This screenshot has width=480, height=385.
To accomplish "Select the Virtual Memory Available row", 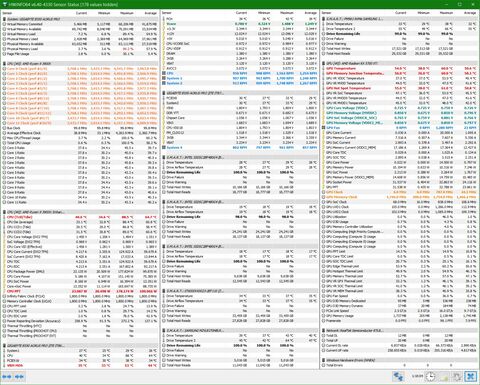I will click(80, 29).
